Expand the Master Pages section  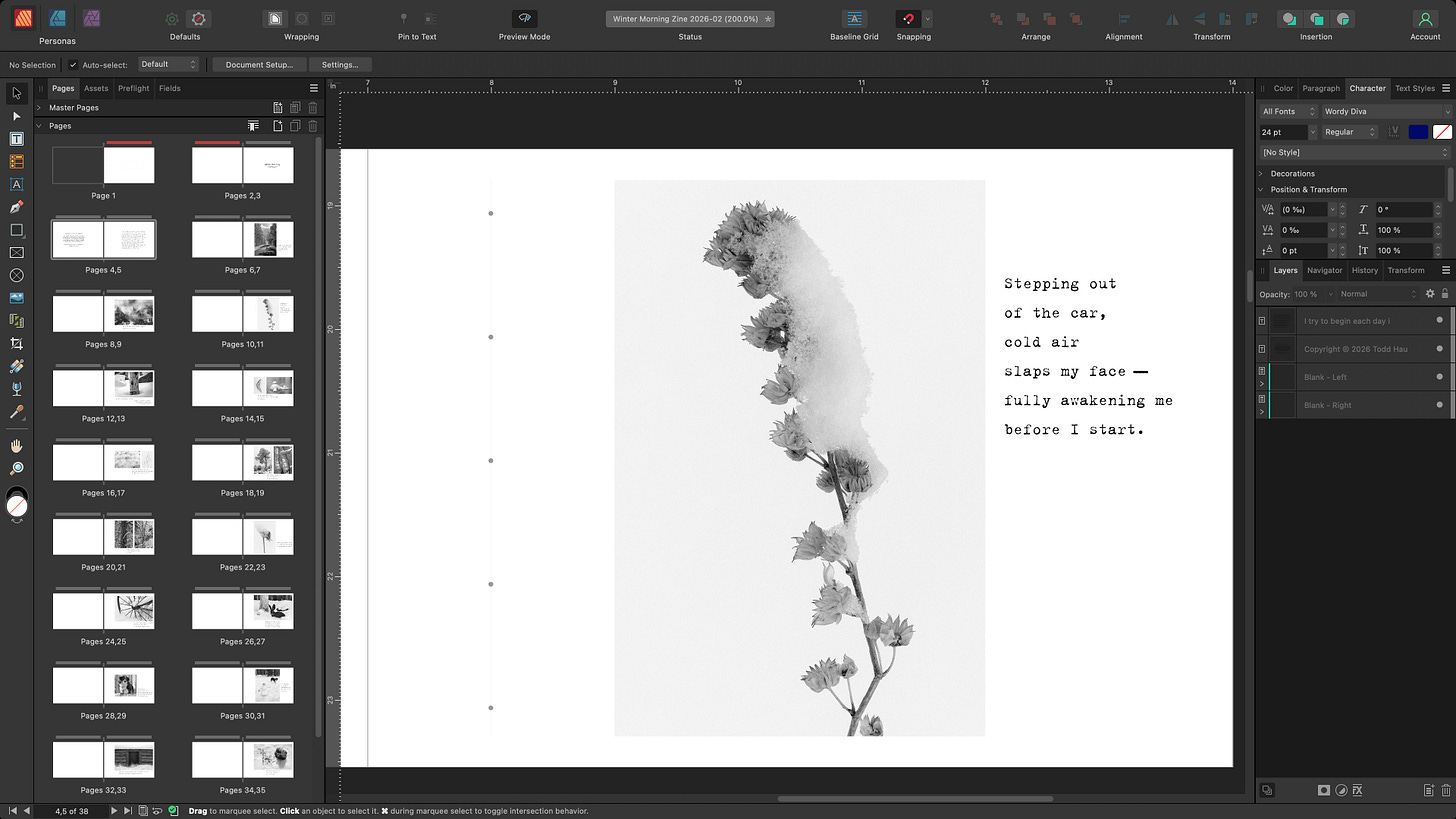pos(39,108)
